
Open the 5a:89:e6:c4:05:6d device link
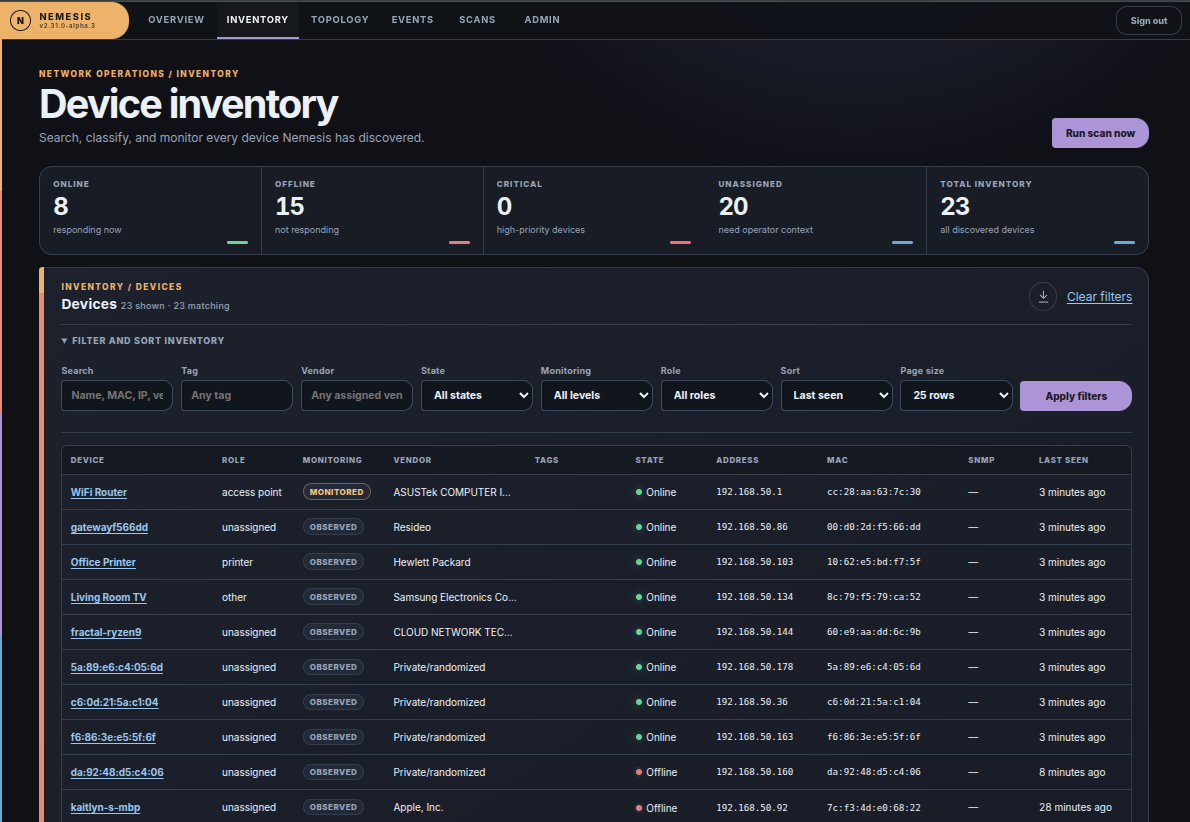[x=117, y=667]
